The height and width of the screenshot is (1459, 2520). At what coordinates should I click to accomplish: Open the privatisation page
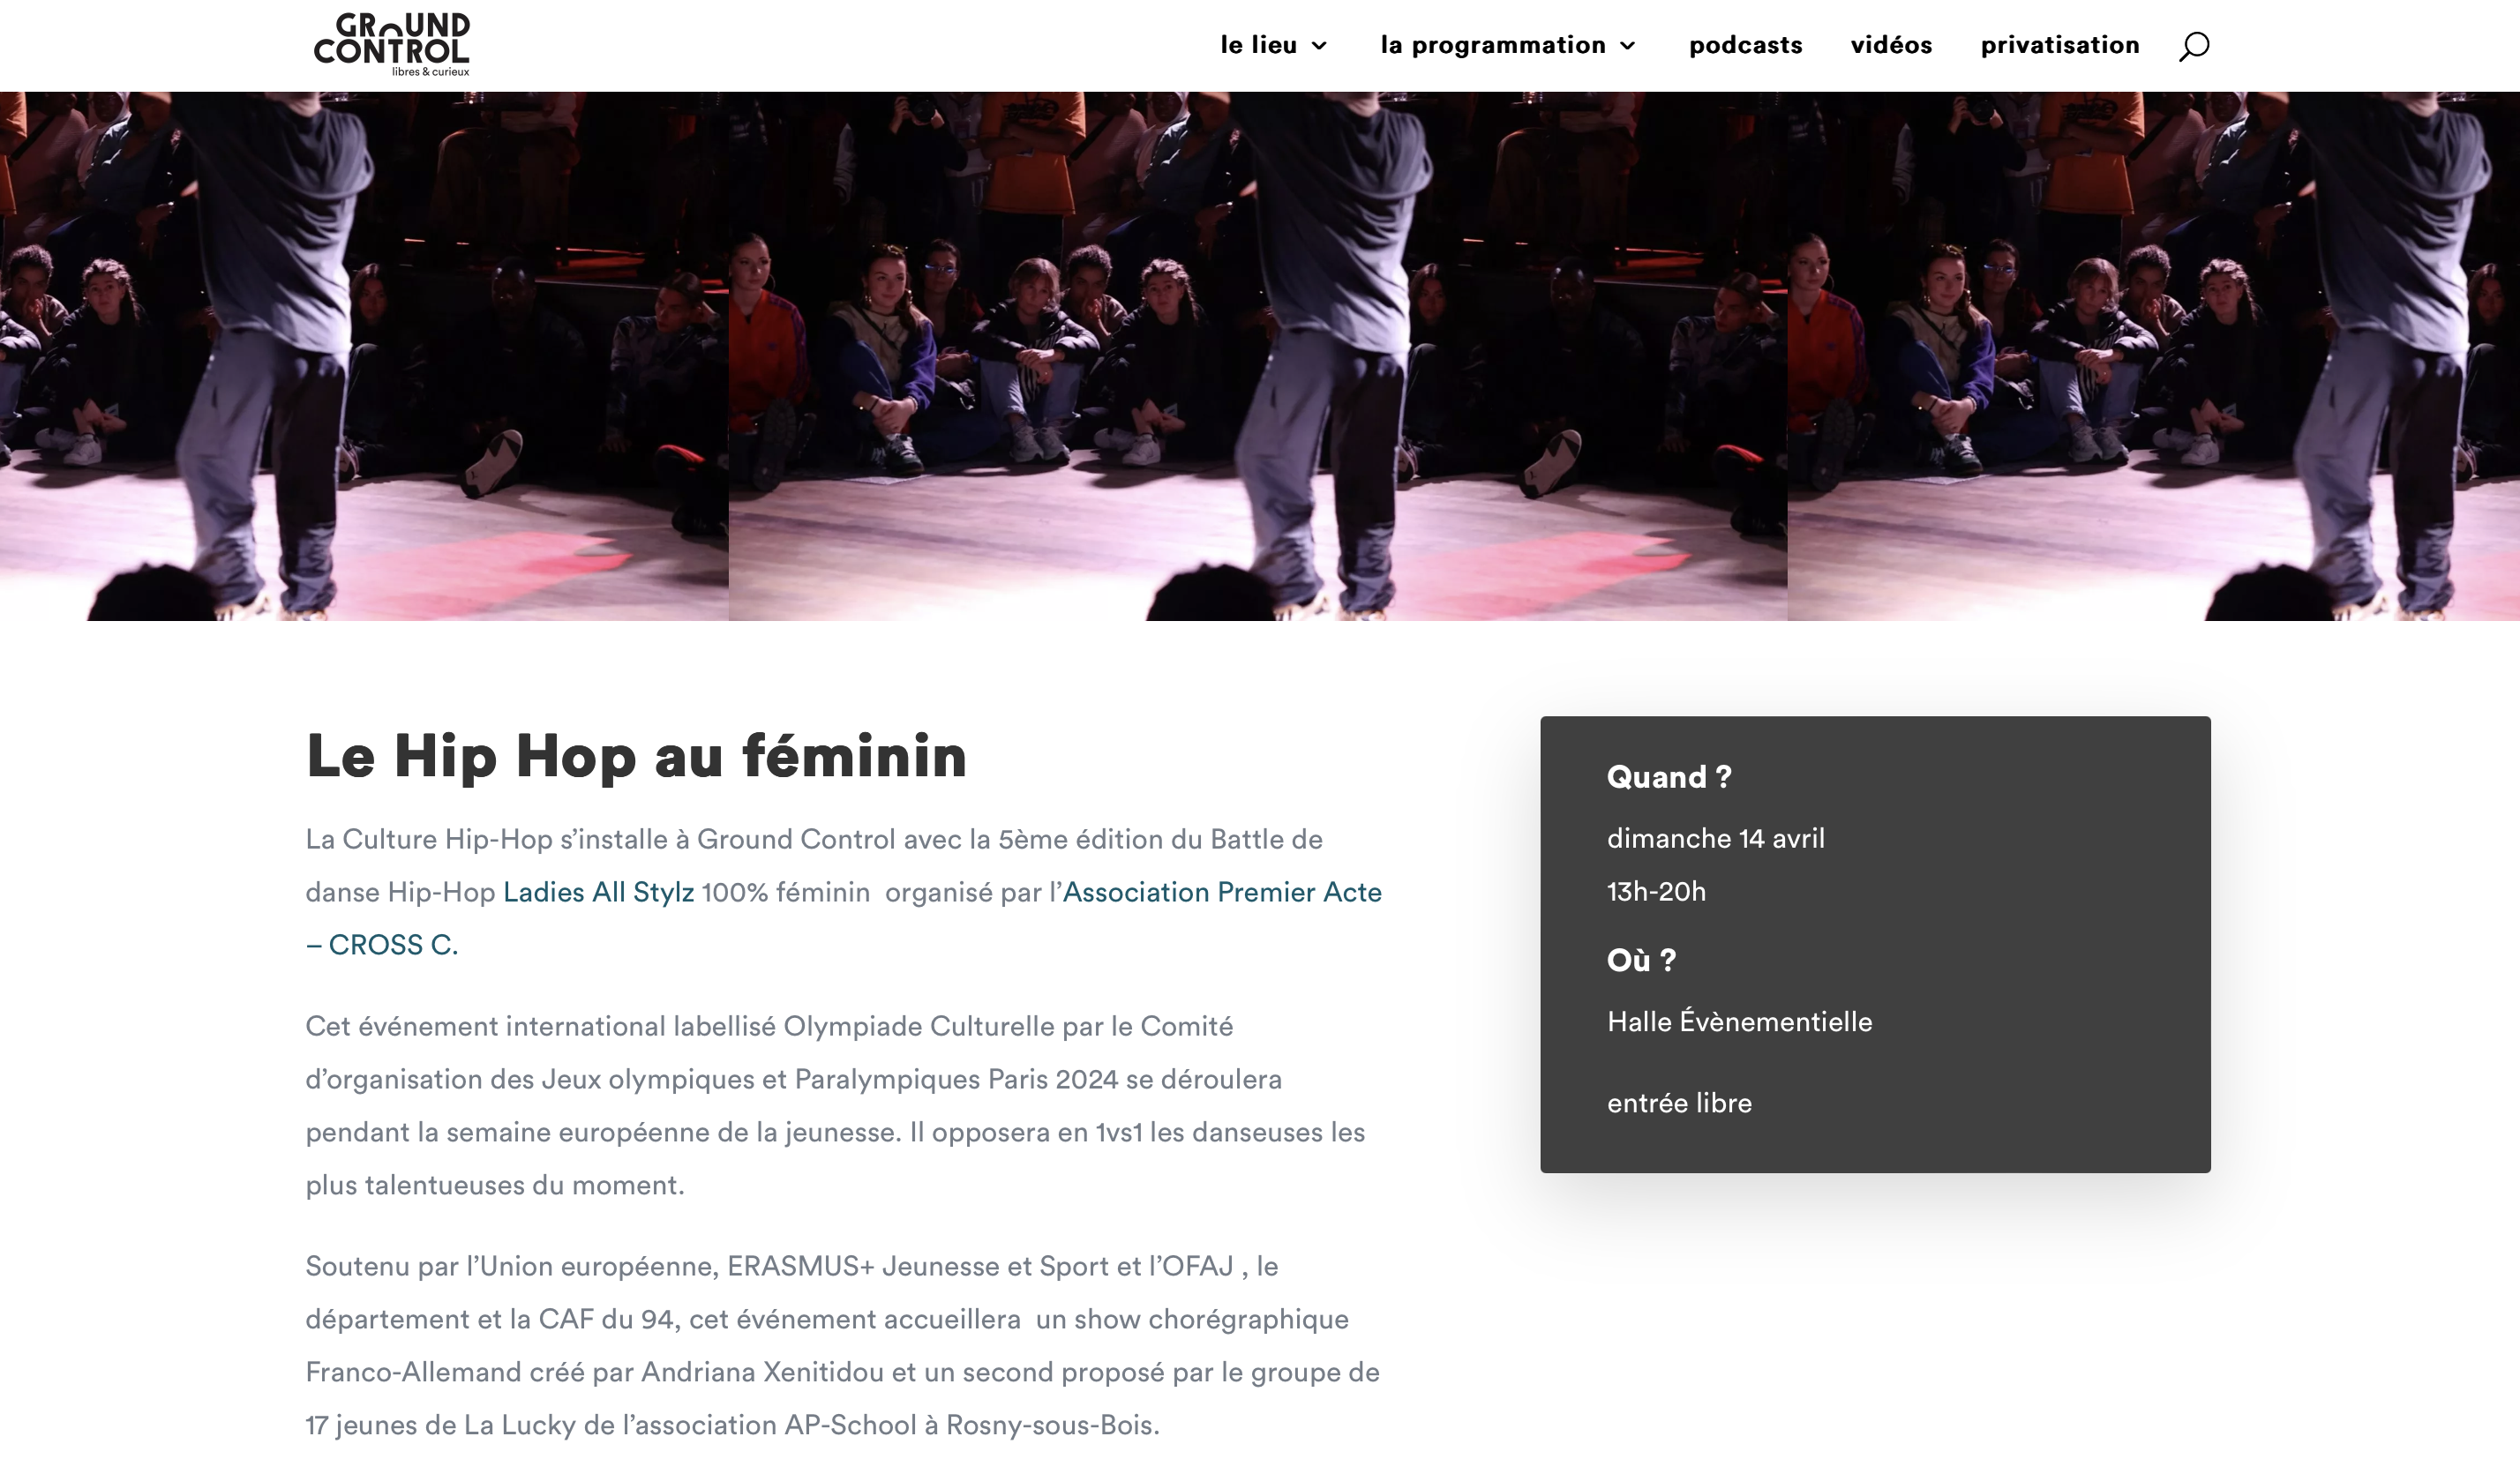[2059, 45]
